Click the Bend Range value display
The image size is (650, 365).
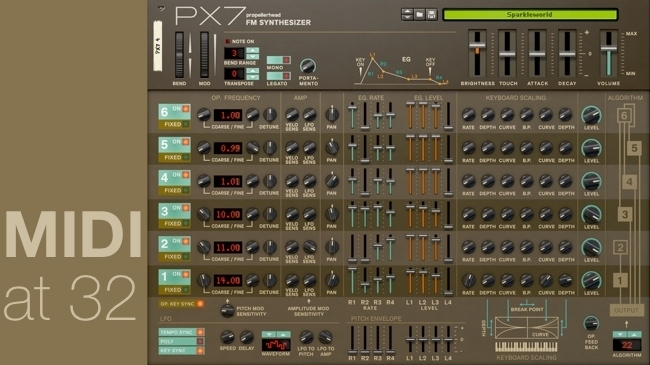(234, 53)
